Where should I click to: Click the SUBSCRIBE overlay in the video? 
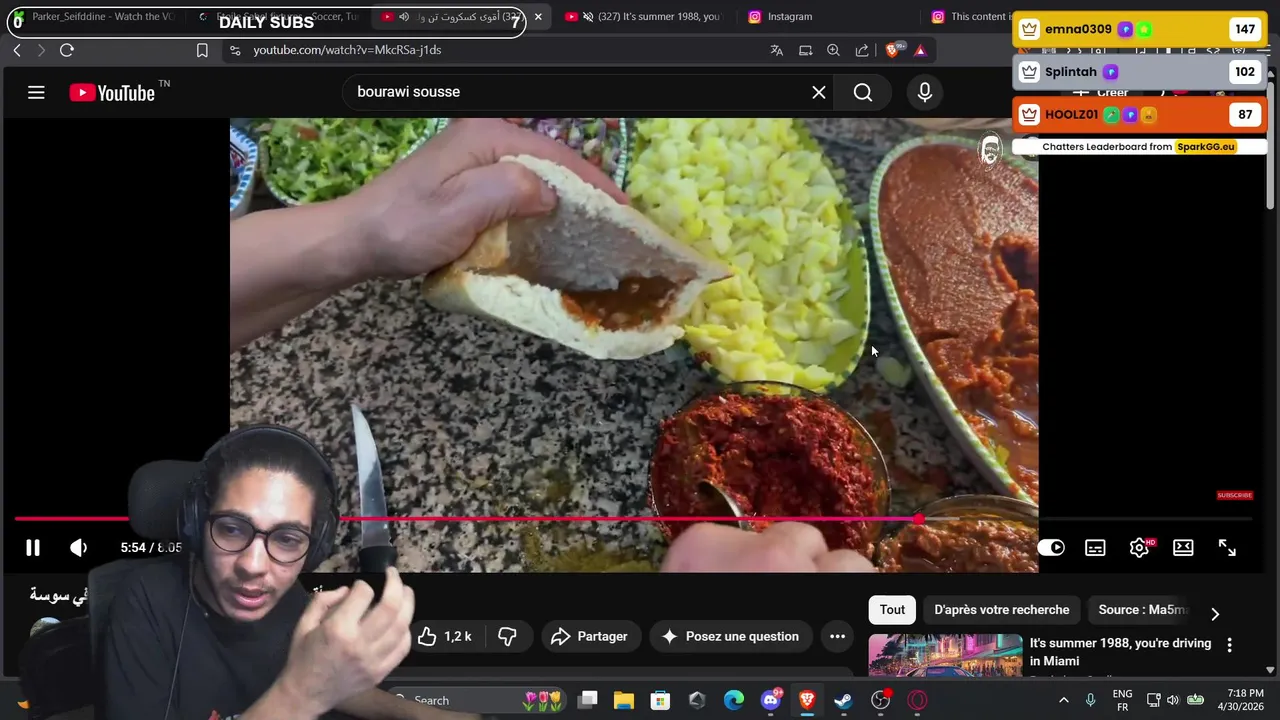[1234, 495]
